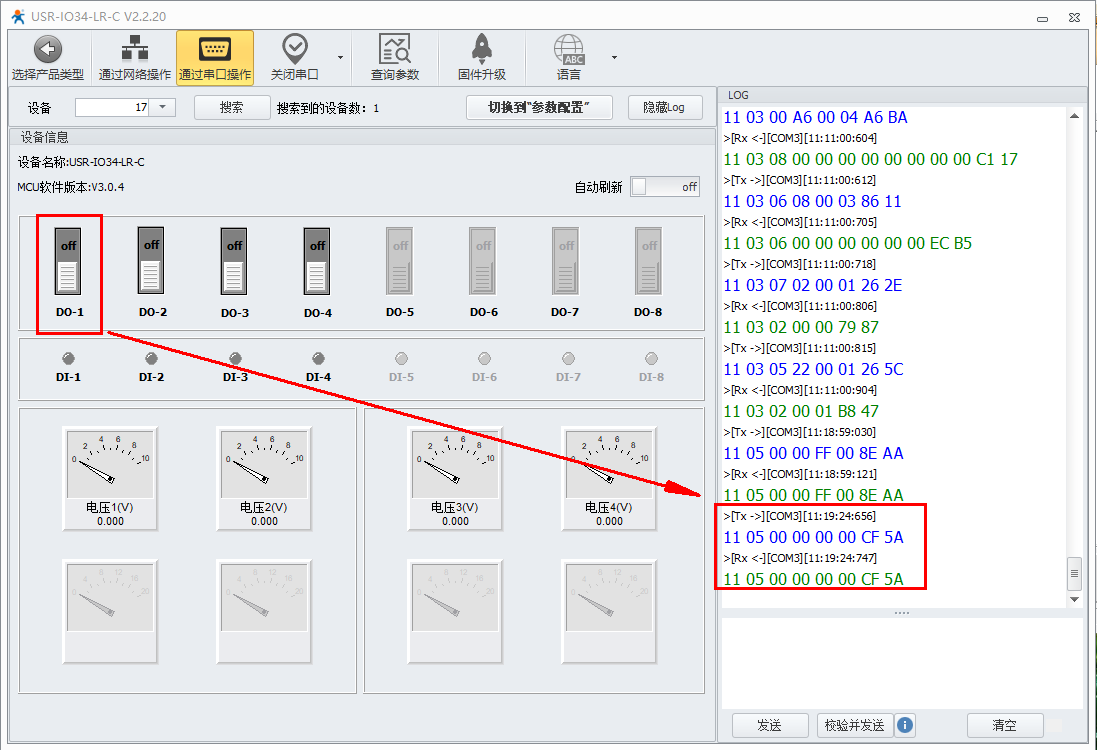This screenshot has width=1097, height=750.
Task: Enable the 自动刷新 auto refresh toggle
Action: coord(665,187)
